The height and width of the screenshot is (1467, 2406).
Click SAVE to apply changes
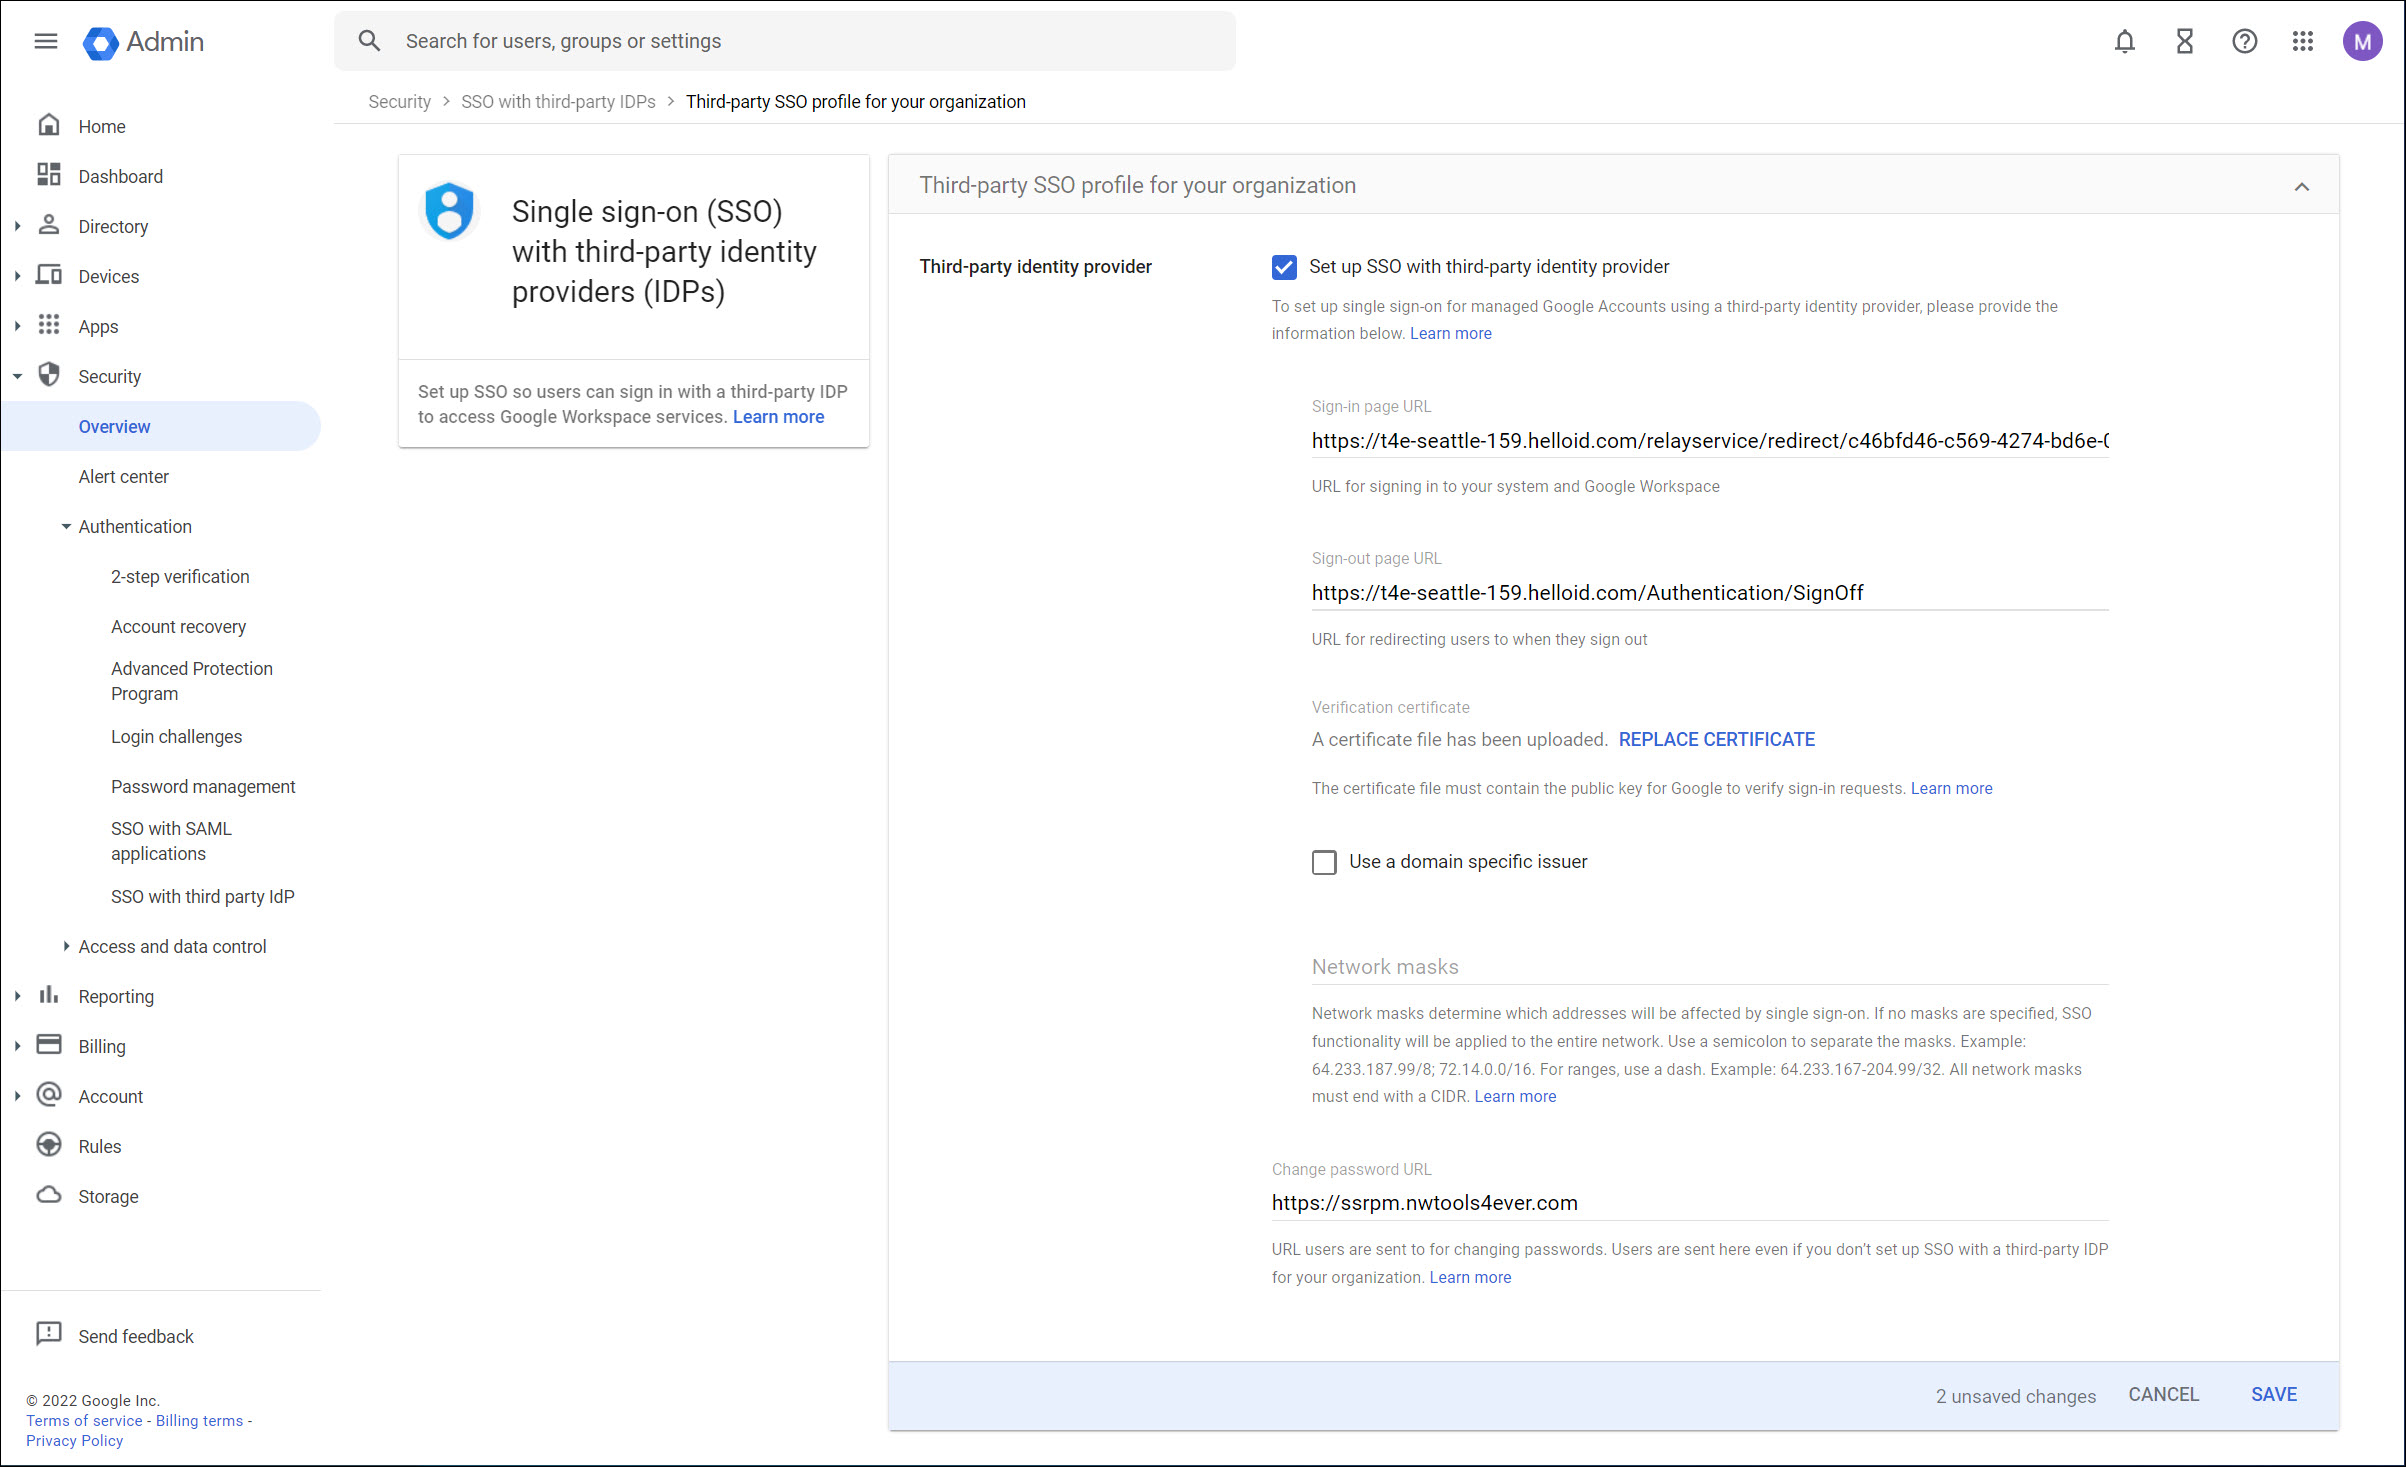point(2274,1394)
